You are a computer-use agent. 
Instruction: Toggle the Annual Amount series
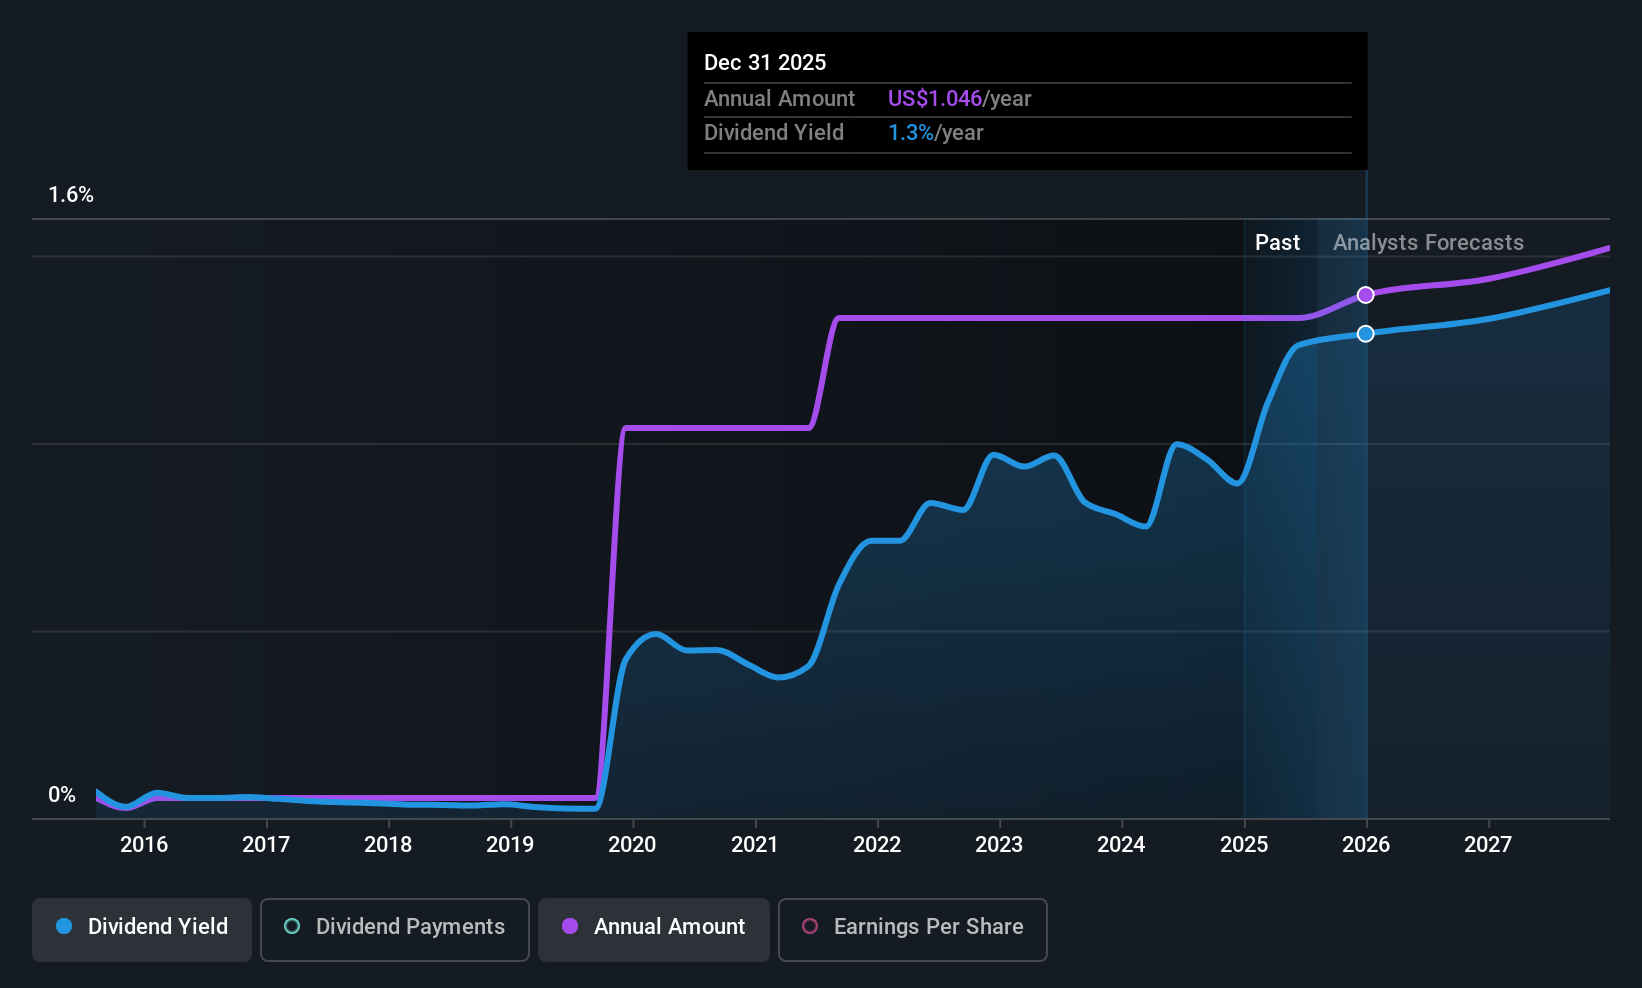coord(654,930)
